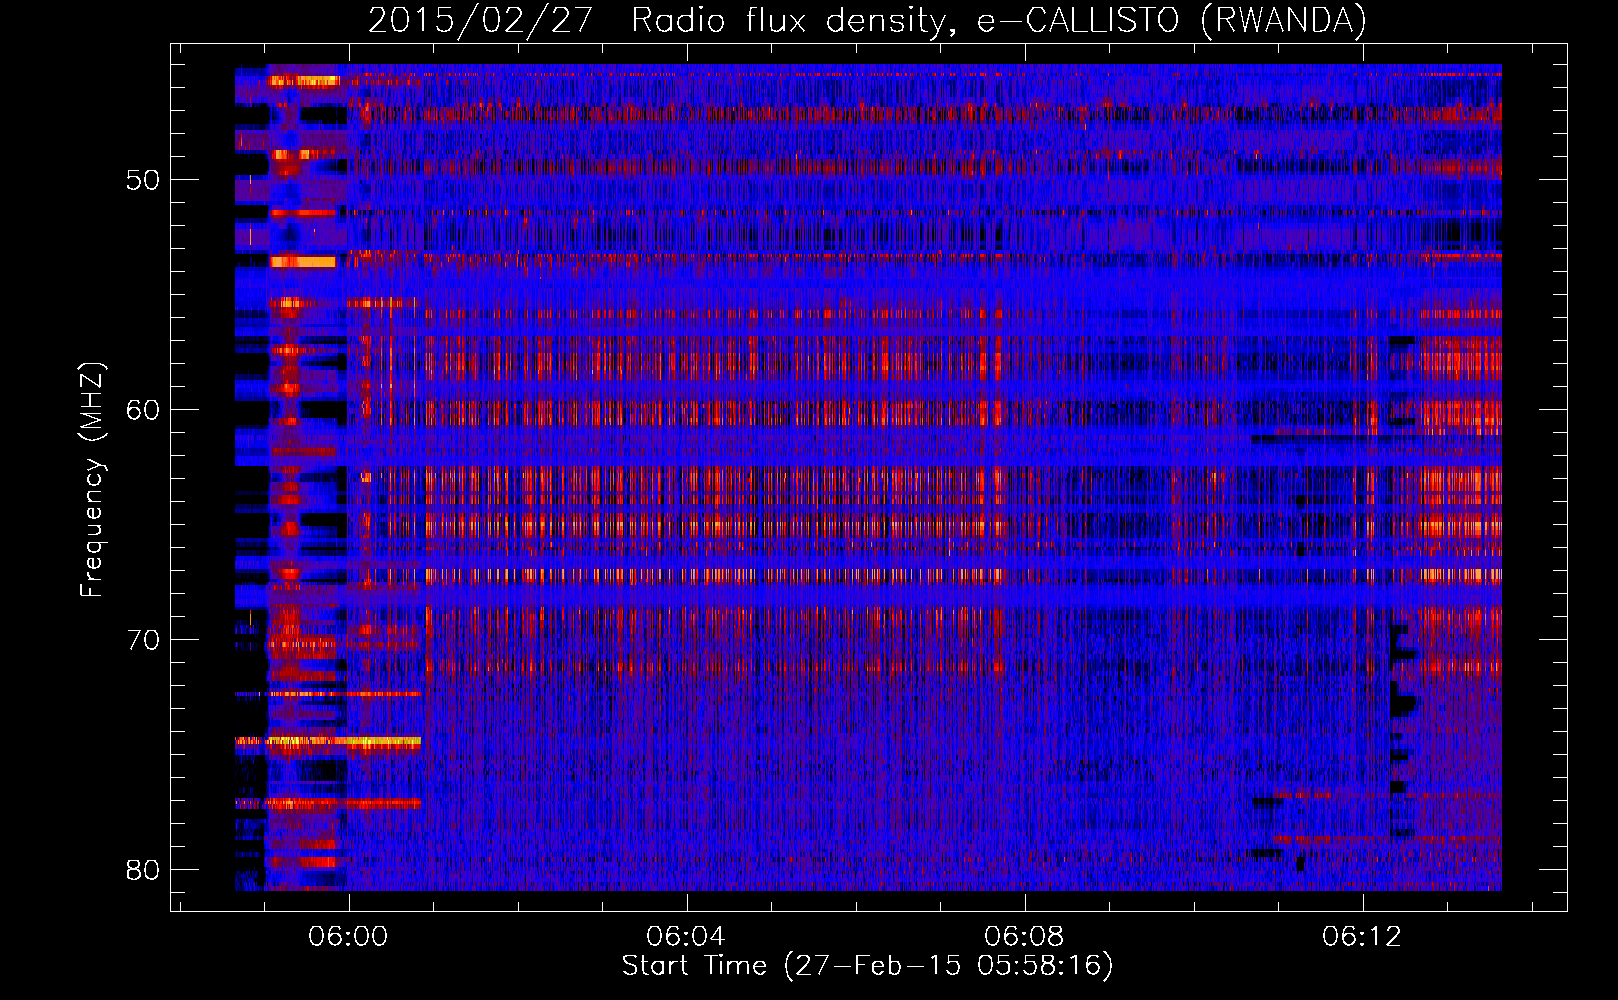
Task: Click the 06:00 time tick label
Action: pos(348,937)
